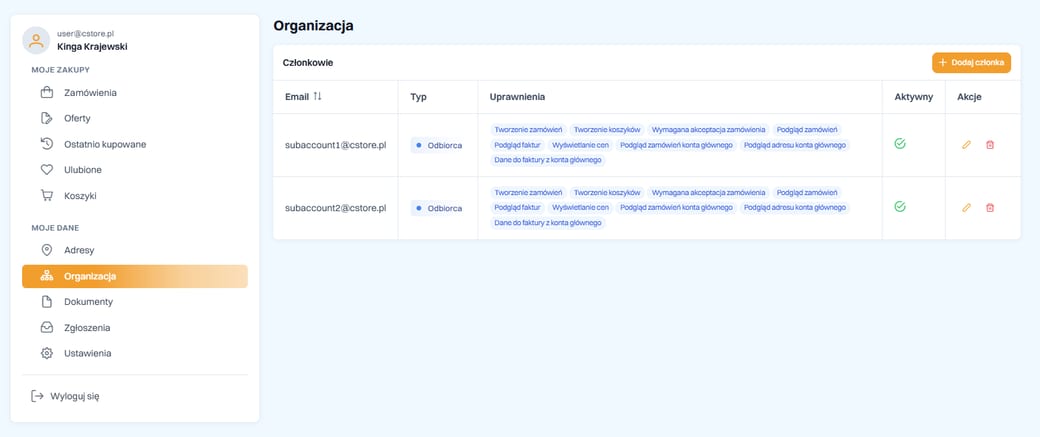Viewport: 1040px width, 437px height.
Task: Open Zamówienia in sidebar menu
Action: (135, 93)
